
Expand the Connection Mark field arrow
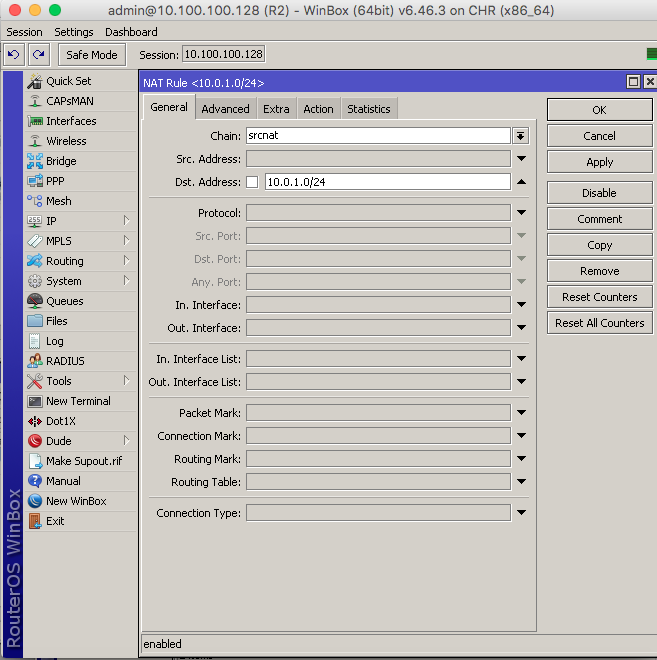(521, 436)
